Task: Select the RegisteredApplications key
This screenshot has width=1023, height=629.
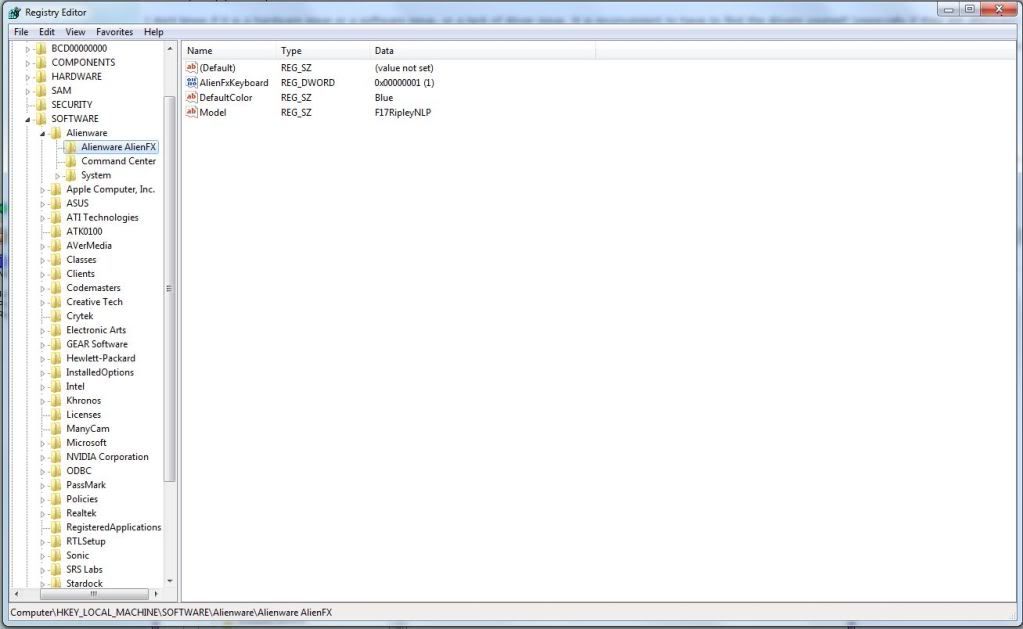Action: pos(114,527)
